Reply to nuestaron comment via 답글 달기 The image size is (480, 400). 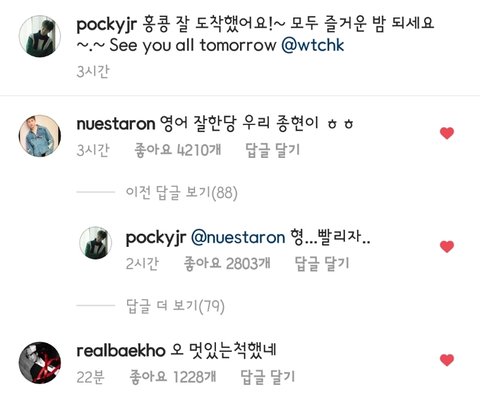pos(273,150)
